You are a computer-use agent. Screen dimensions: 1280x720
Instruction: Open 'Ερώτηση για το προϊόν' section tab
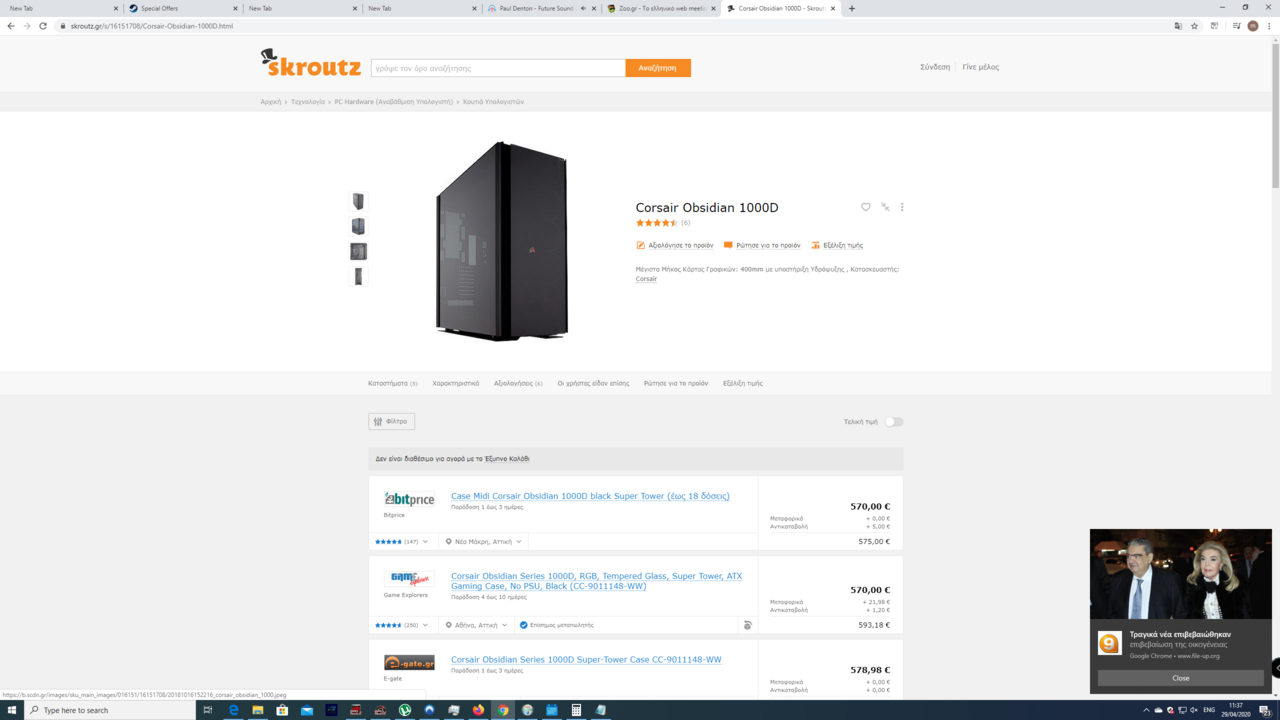[676, 383]
